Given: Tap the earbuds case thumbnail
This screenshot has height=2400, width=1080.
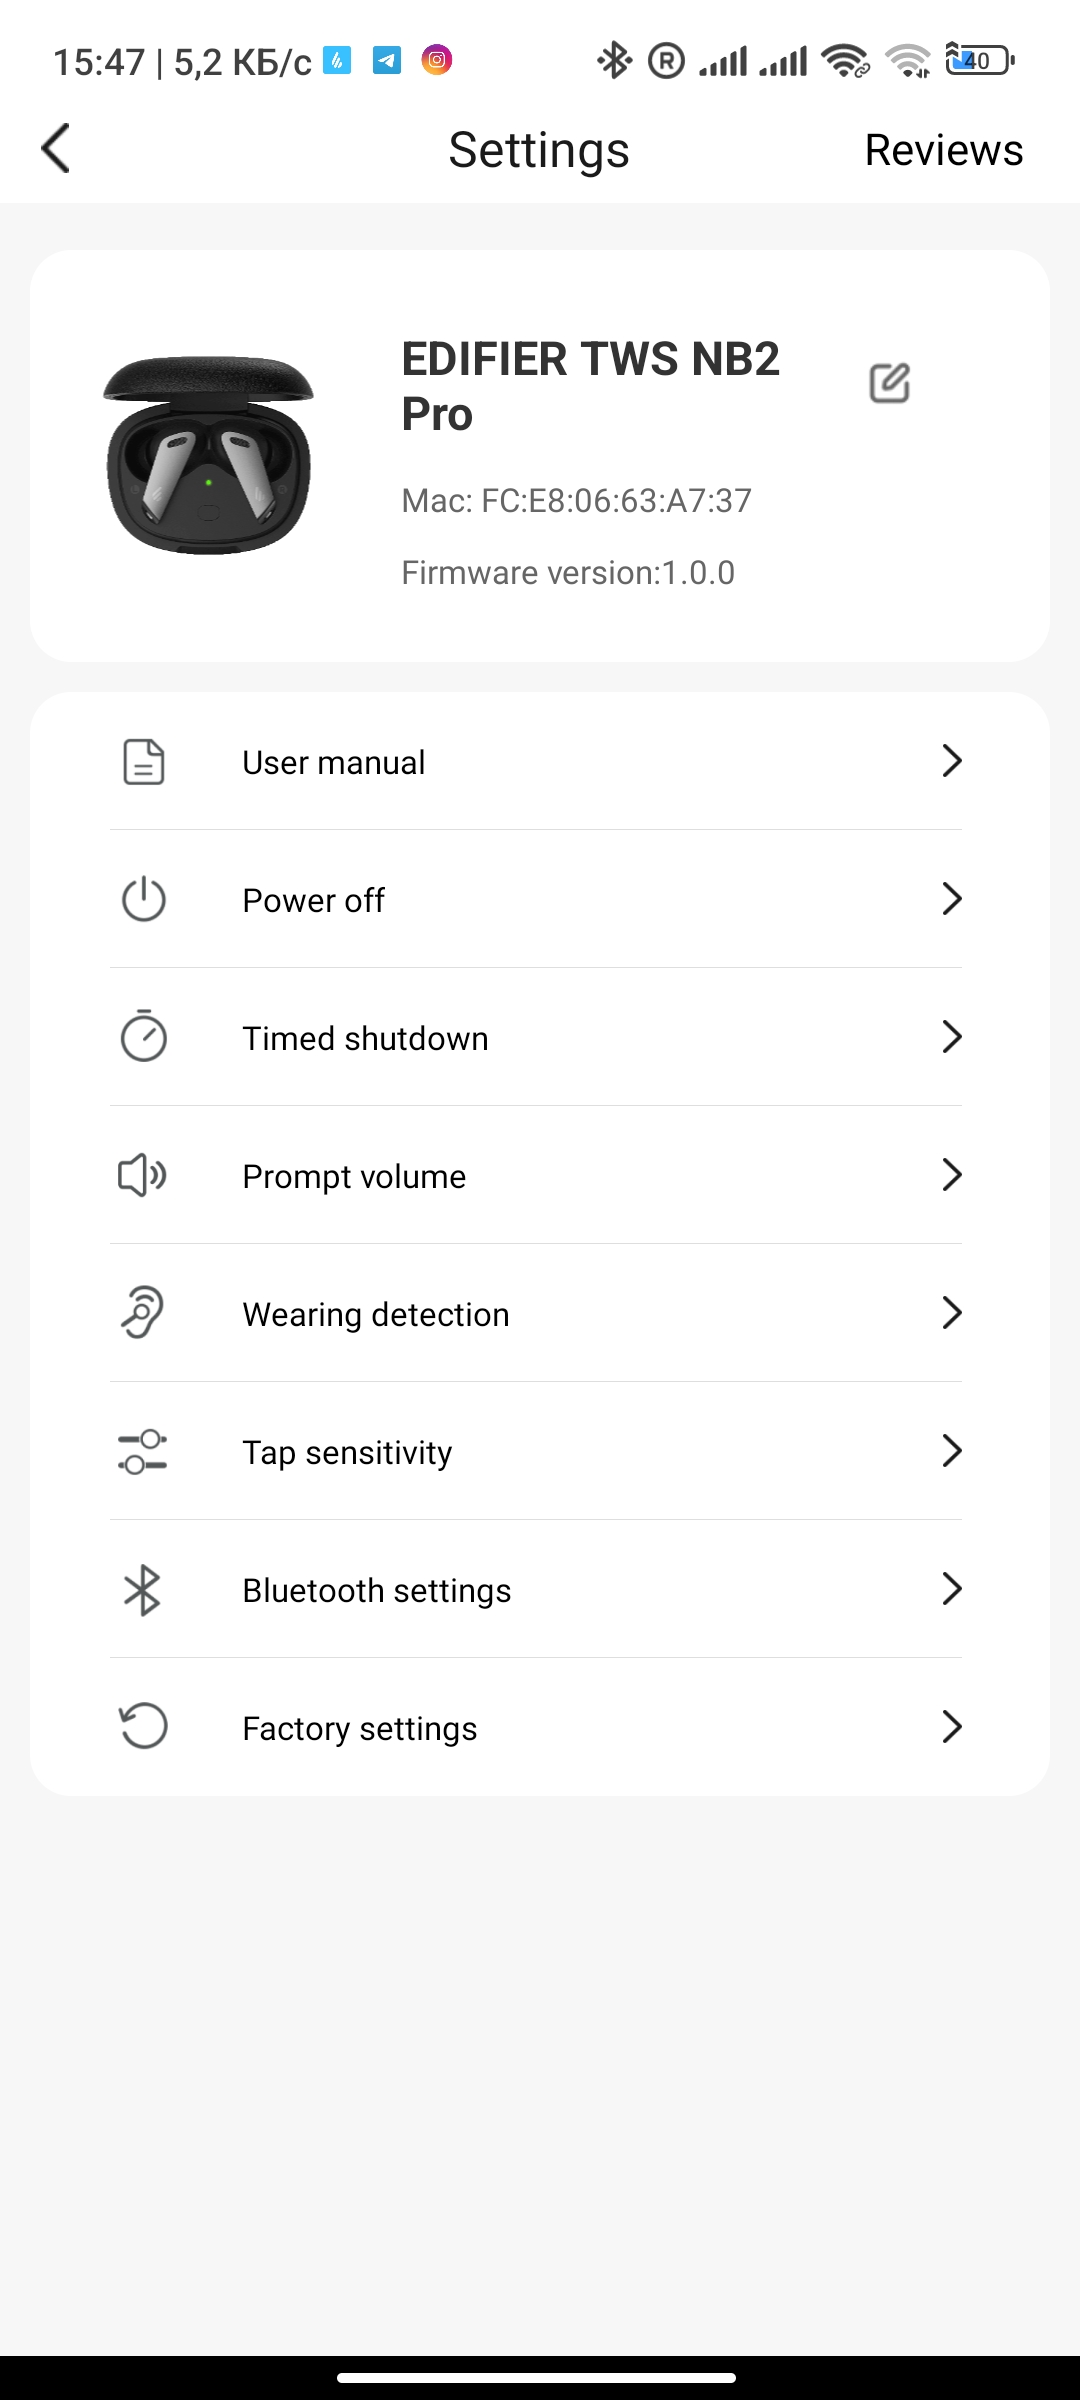Looking at the screenshot, I should pyautogui.click(x=208, y=455).
